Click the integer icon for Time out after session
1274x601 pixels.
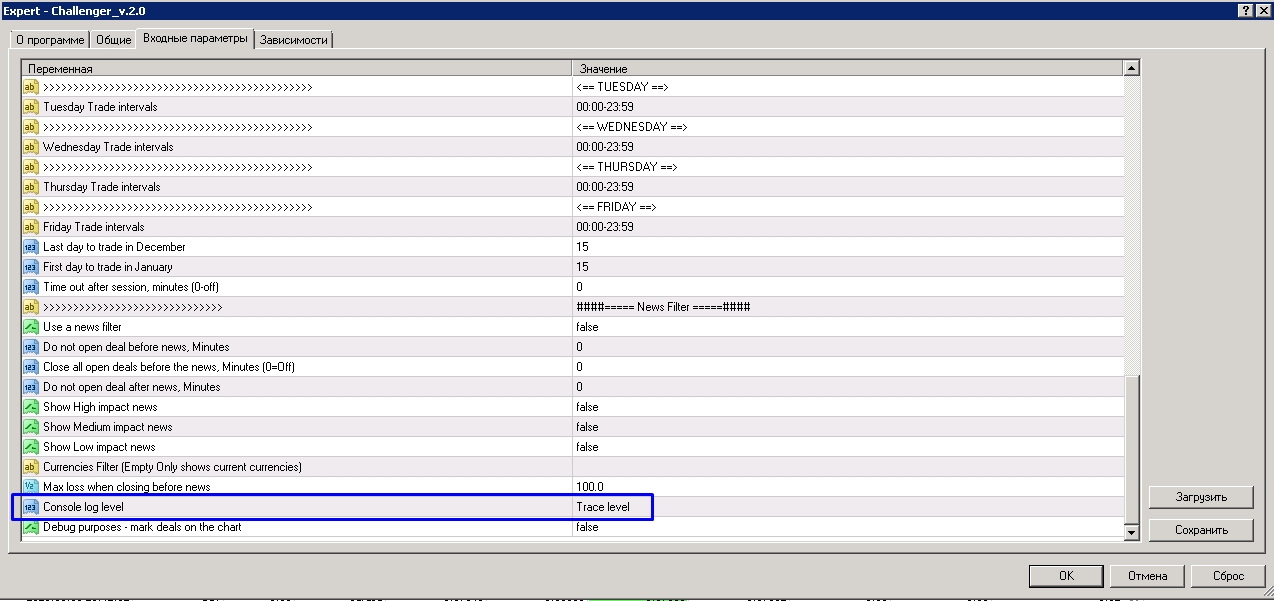pos(30,287)
